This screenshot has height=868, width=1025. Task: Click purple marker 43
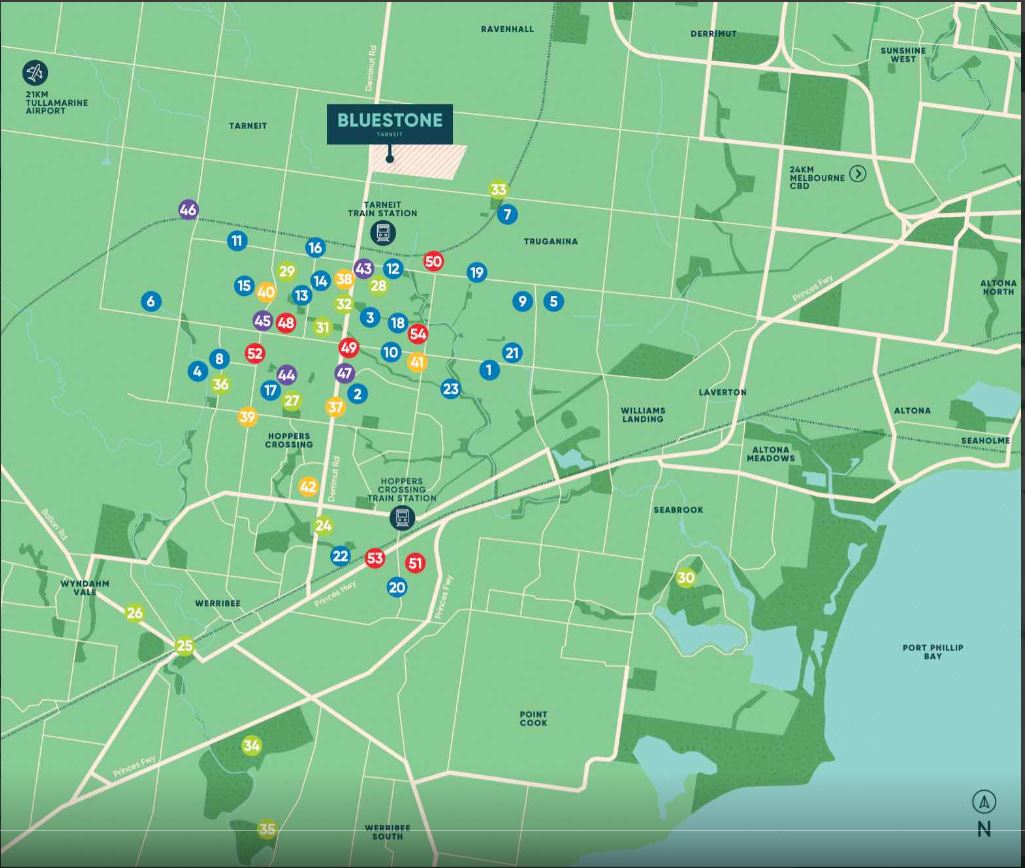363,268
